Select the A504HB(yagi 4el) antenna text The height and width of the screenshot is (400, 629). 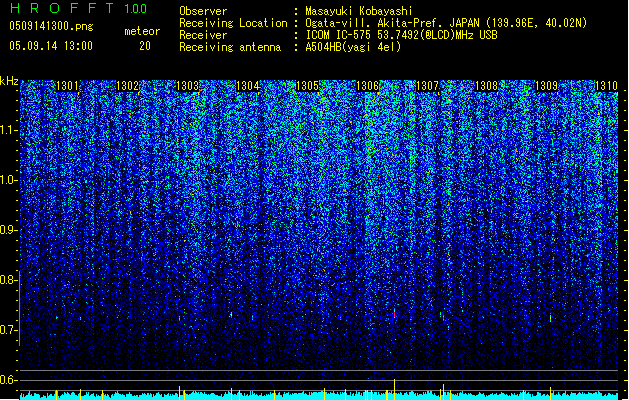click(x=353, y=47)
